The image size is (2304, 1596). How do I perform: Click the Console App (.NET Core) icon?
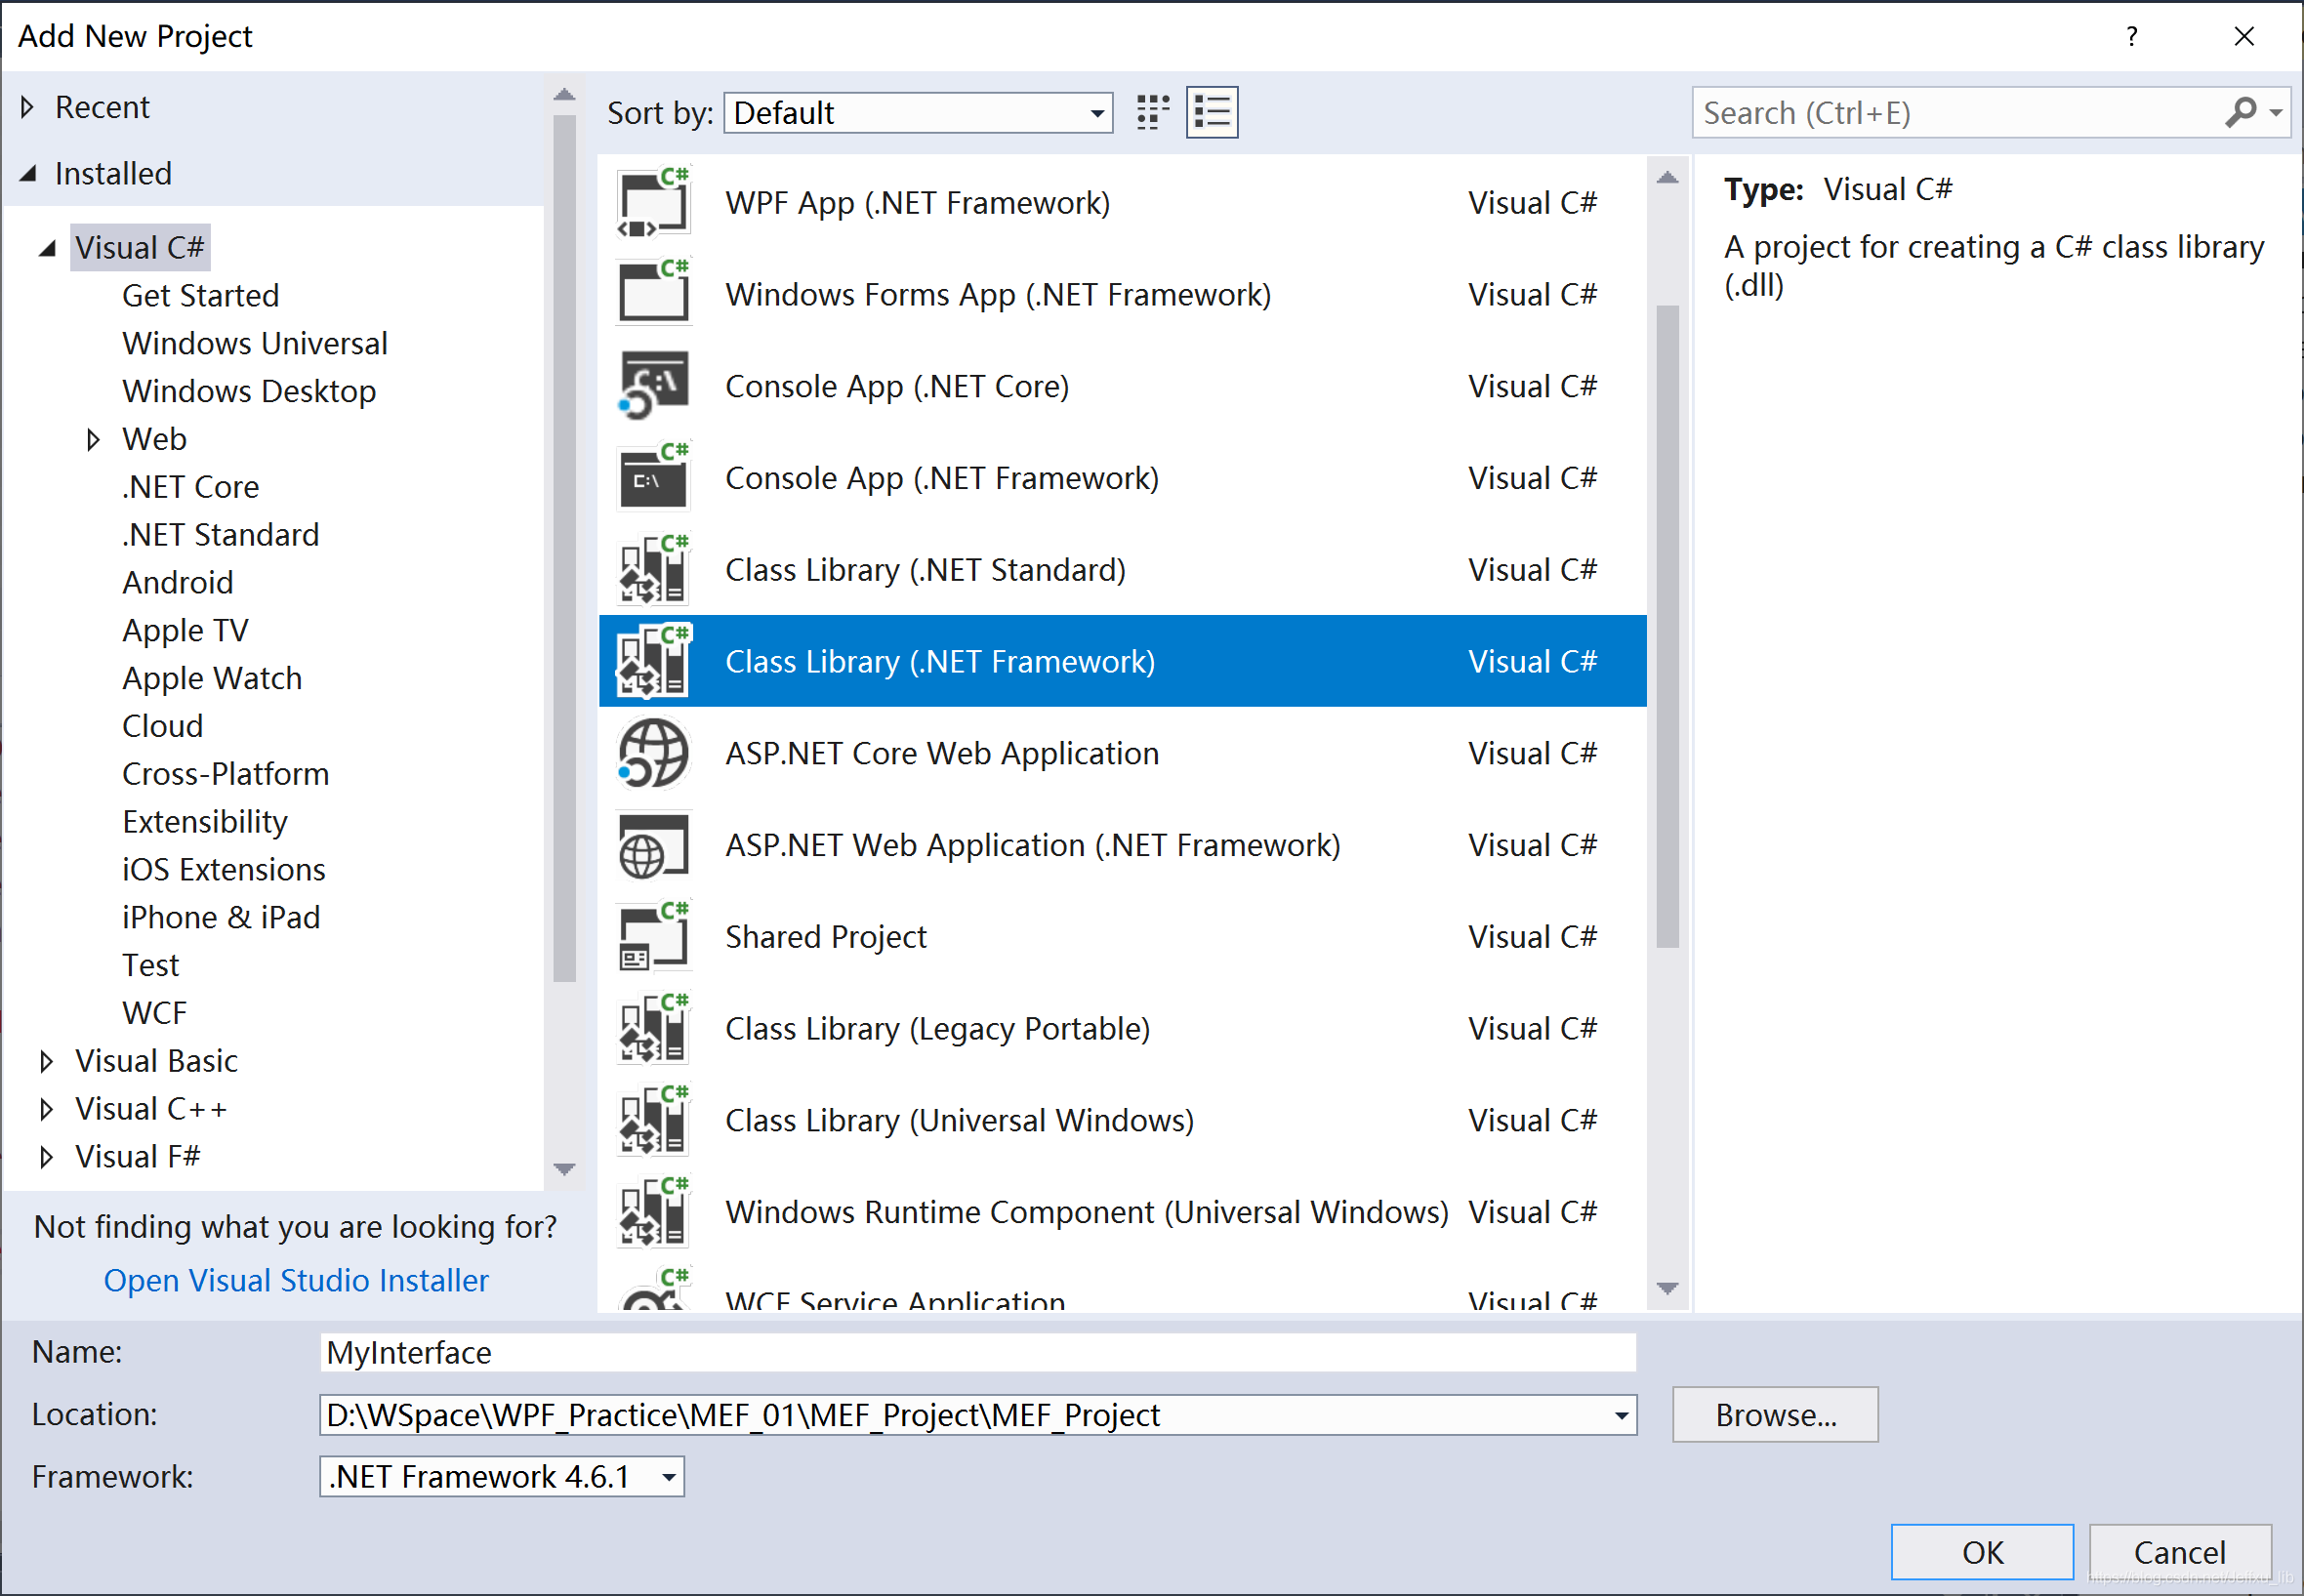point(653,386)
